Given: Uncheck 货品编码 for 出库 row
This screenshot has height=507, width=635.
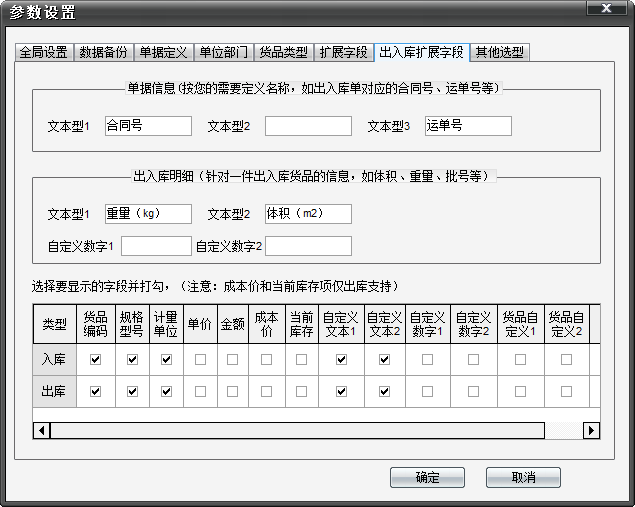Looking at the screenshot, I should point(95,392).
